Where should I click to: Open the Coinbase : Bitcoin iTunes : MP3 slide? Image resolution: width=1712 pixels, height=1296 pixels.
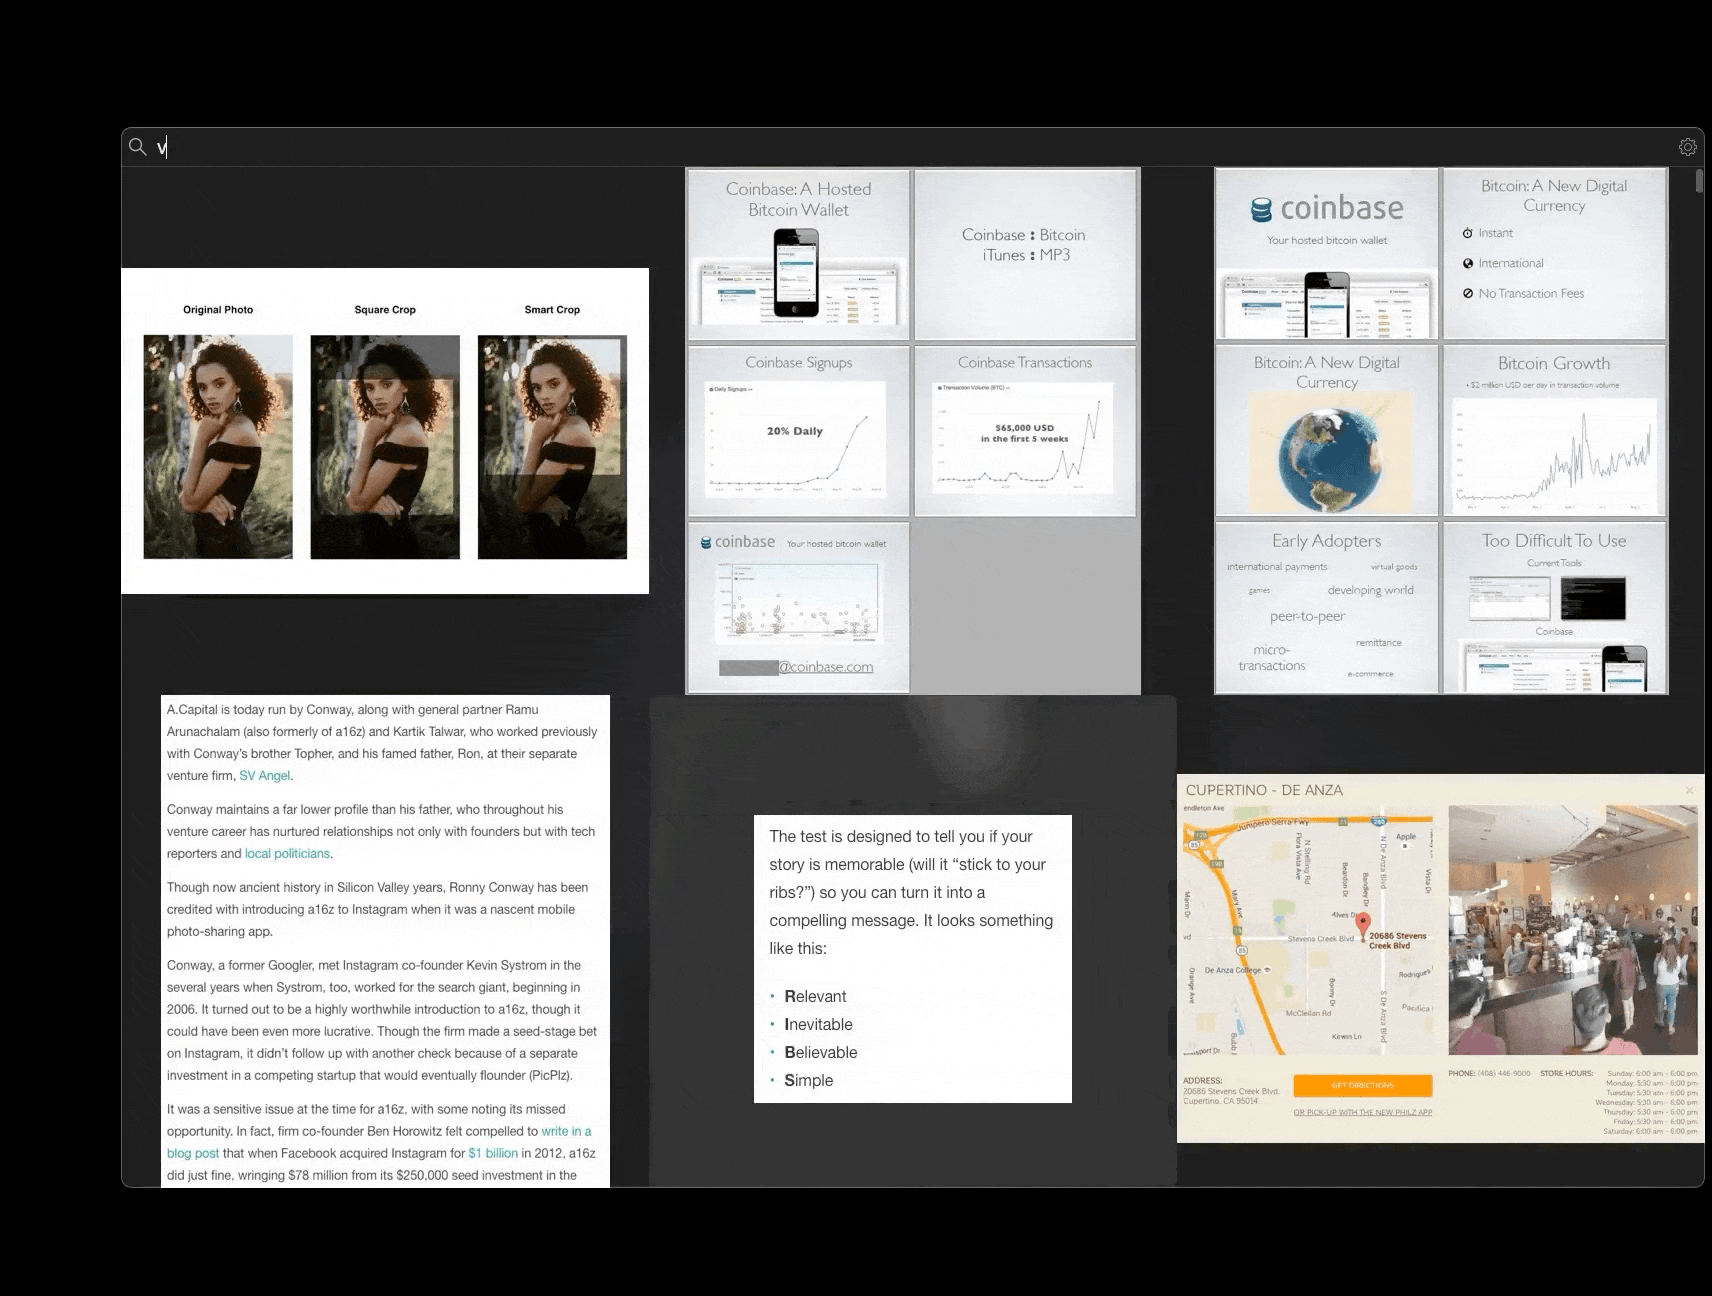coord(1025,254)
